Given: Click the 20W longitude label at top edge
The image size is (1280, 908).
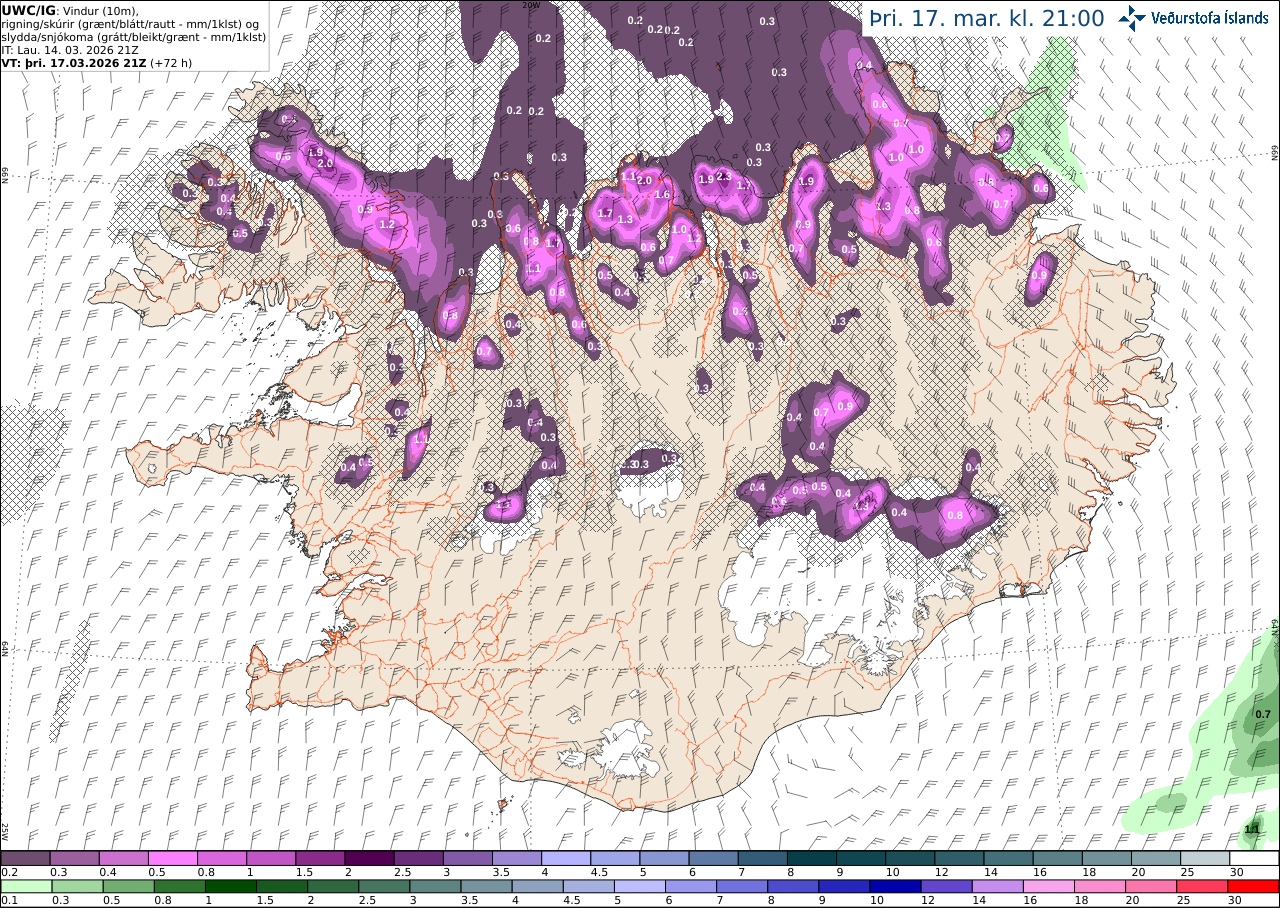Looking at the screenshot, I should pos(533,5).
